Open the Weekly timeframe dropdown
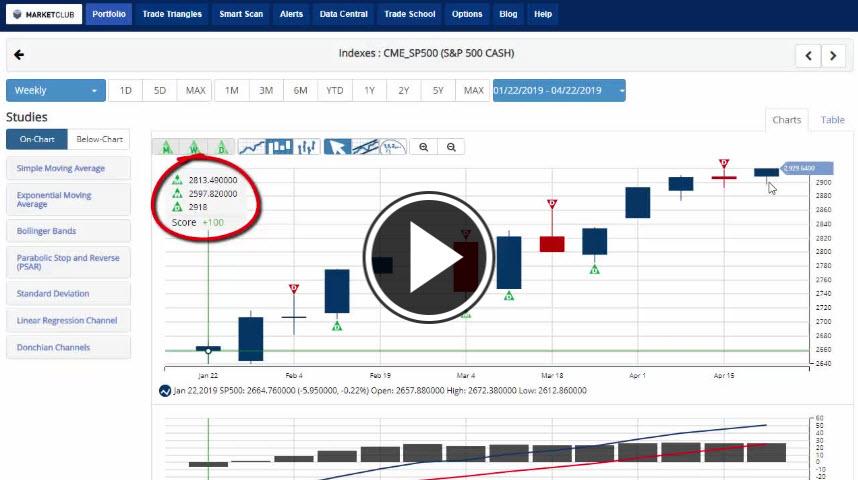Screen dimensions: 858x480 coord(56,90)
